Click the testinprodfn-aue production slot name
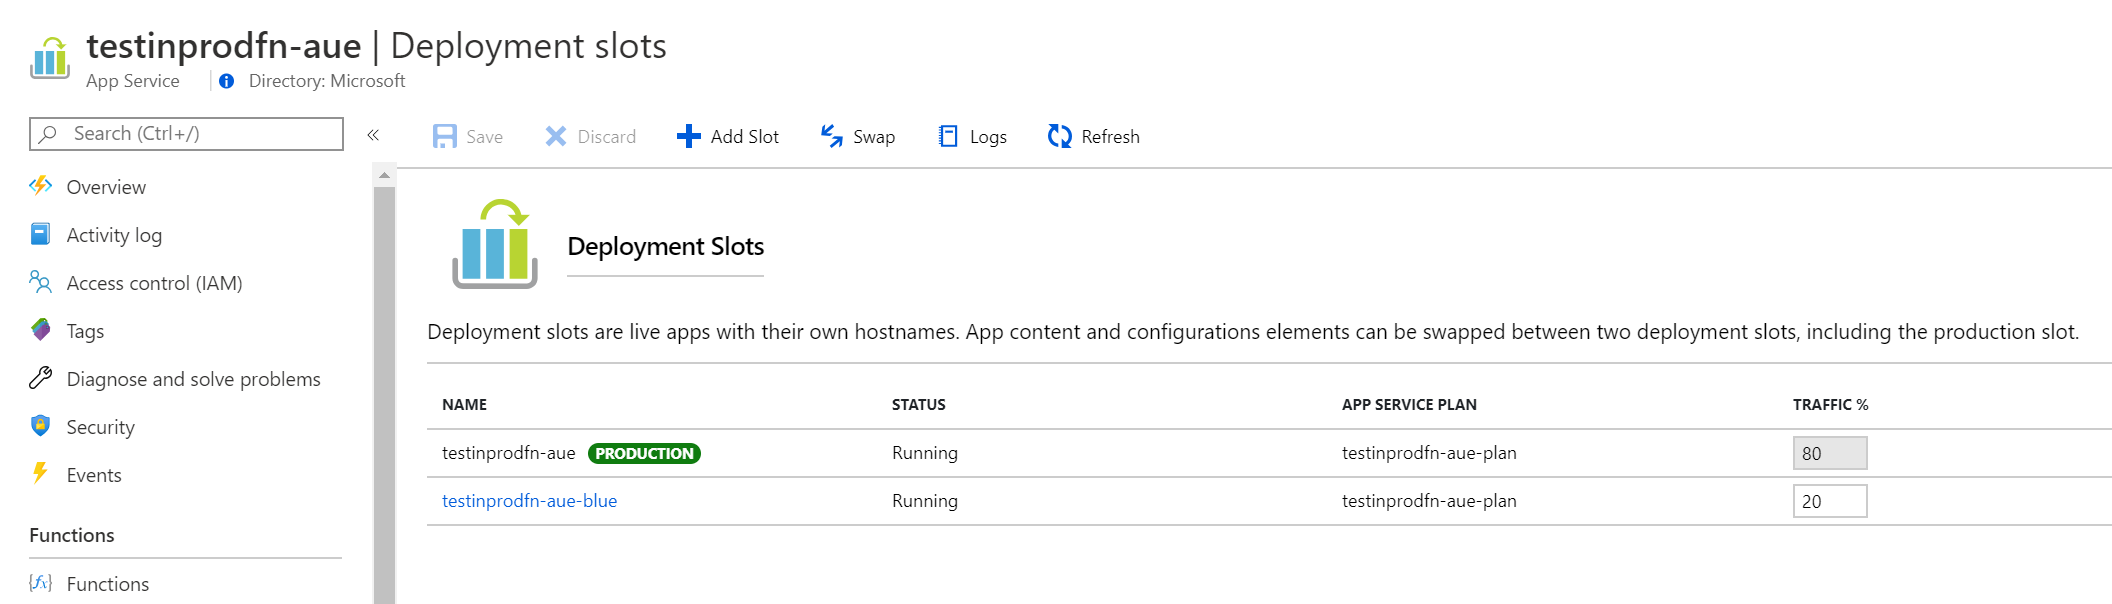The image size is (2112, 604). 508,453
